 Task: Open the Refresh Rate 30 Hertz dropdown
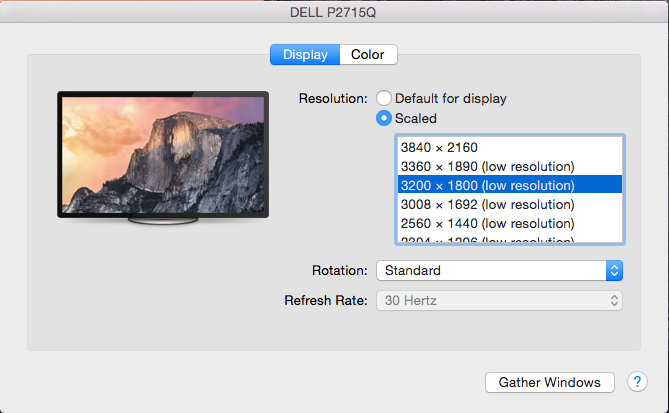(x=499, y=301)
